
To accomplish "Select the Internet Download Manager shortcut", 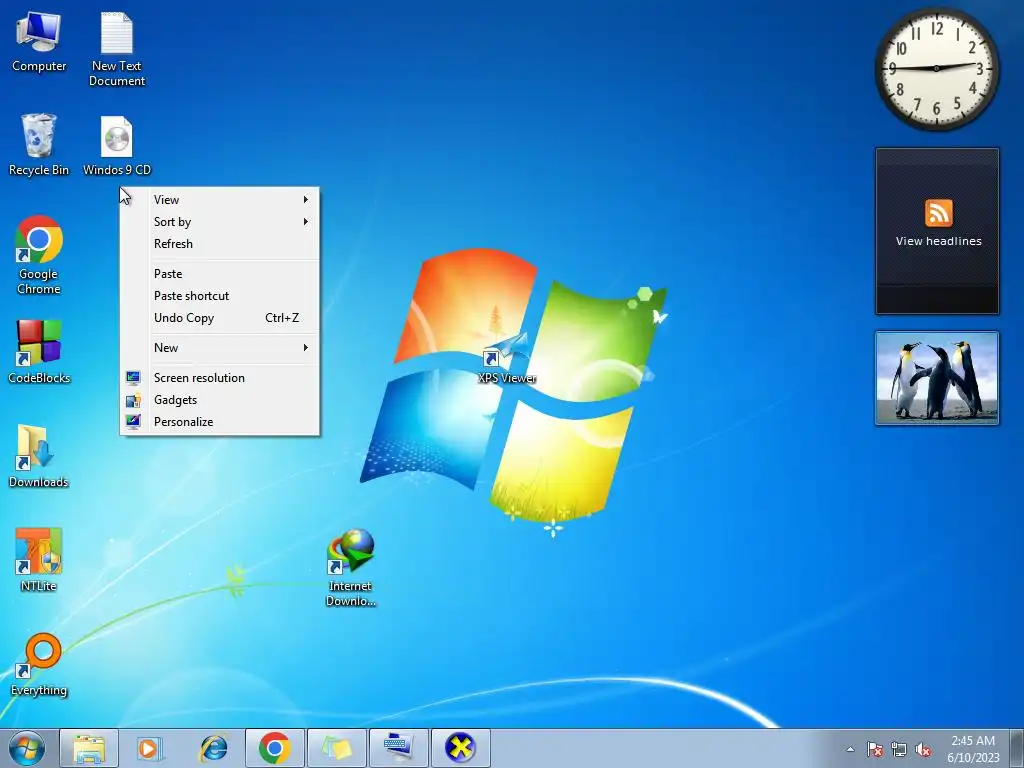I will pyautogui.click(x=351, y=568).
